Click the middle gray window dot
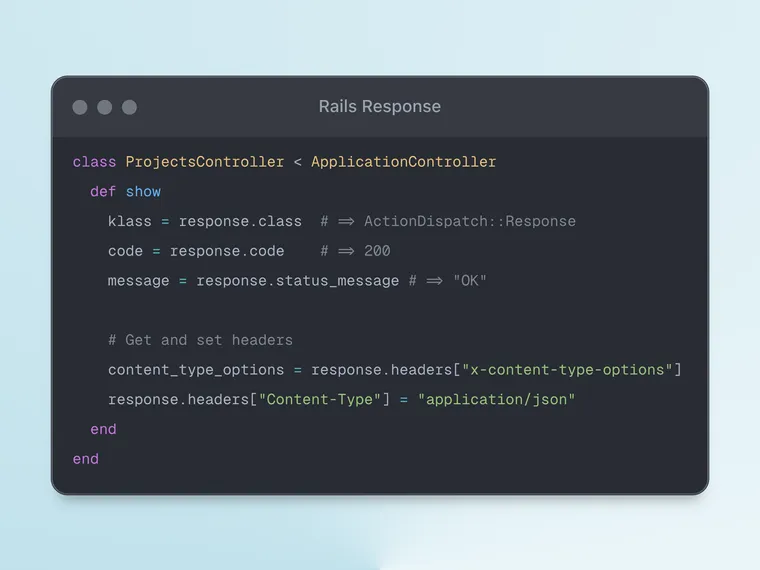The width and height of the screenshot is (760, 570). tap(105, 107)
